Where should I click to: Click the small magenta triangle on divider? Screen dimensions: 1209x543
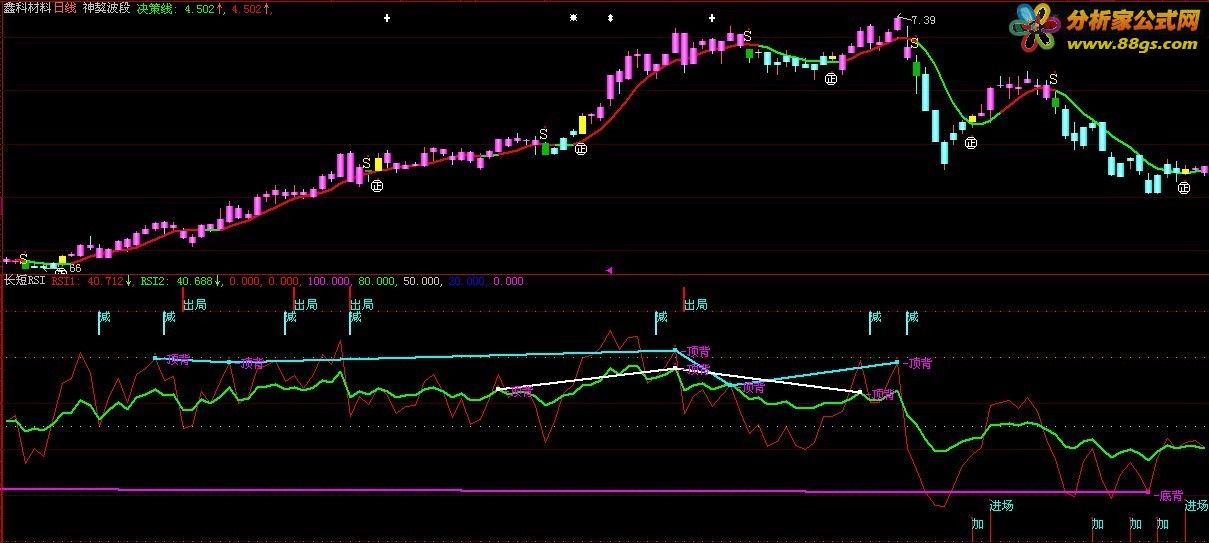point(609,270)
